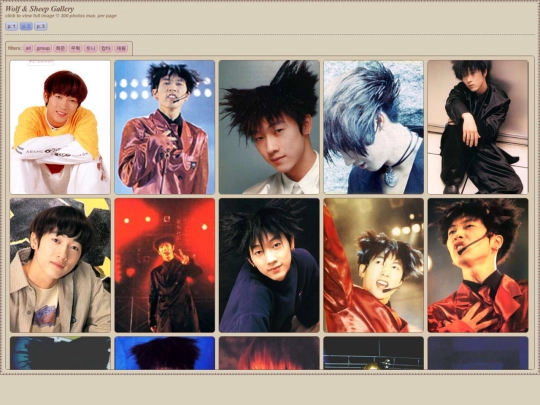
Task: Click the Wolf & Sheep Gallery title
Action: click(x=39, y=9)
